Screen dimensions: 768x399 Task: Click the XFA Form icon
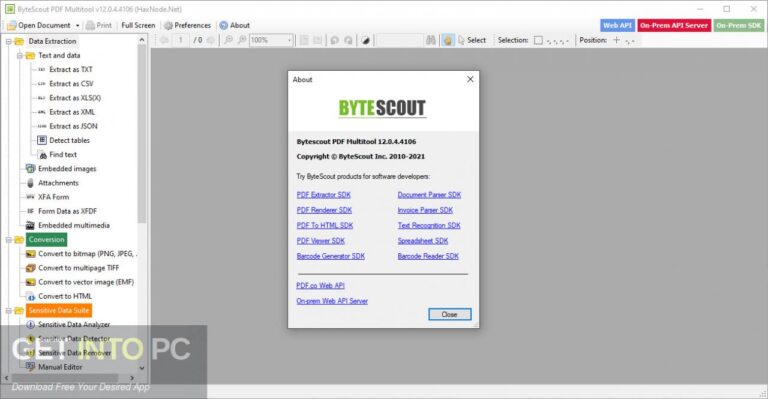click(x=30, y=197)
